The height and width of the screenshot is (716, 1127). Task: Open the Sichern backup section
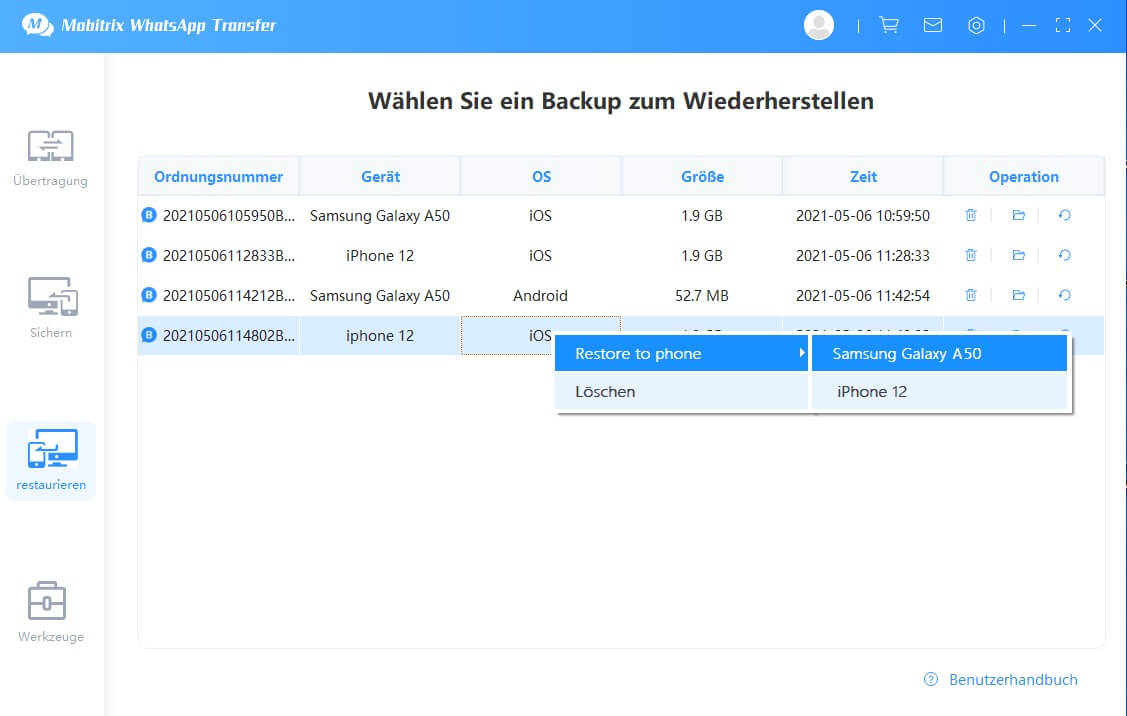coord(50,309)
